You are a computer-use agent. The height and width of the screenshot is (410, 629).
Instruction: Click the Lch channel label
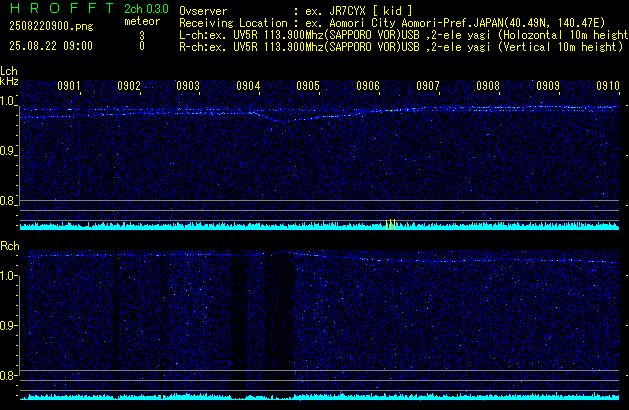coord(9,71)
